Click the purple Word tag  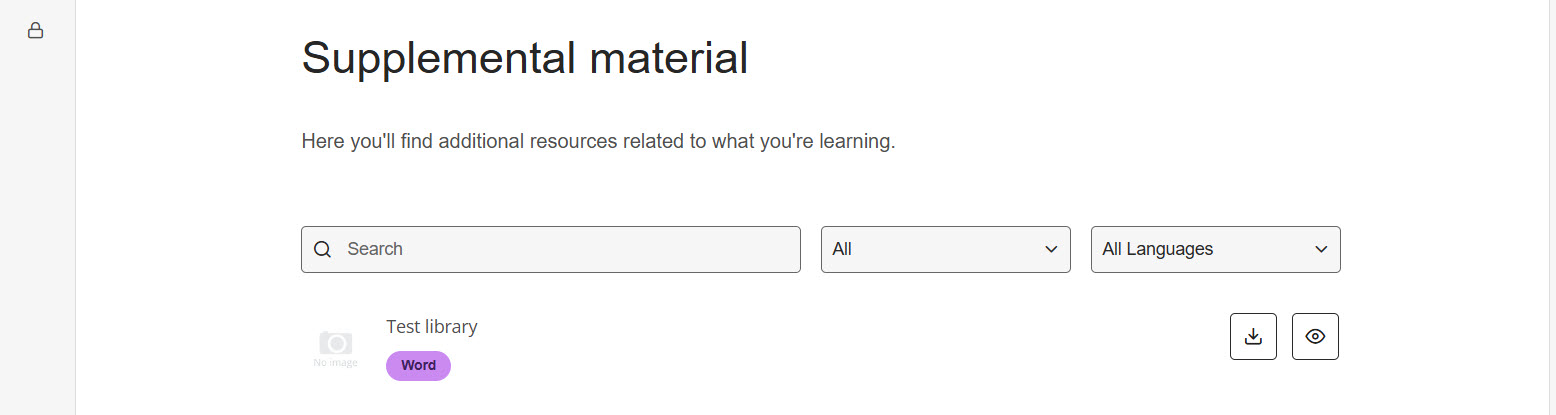[418, 366]
